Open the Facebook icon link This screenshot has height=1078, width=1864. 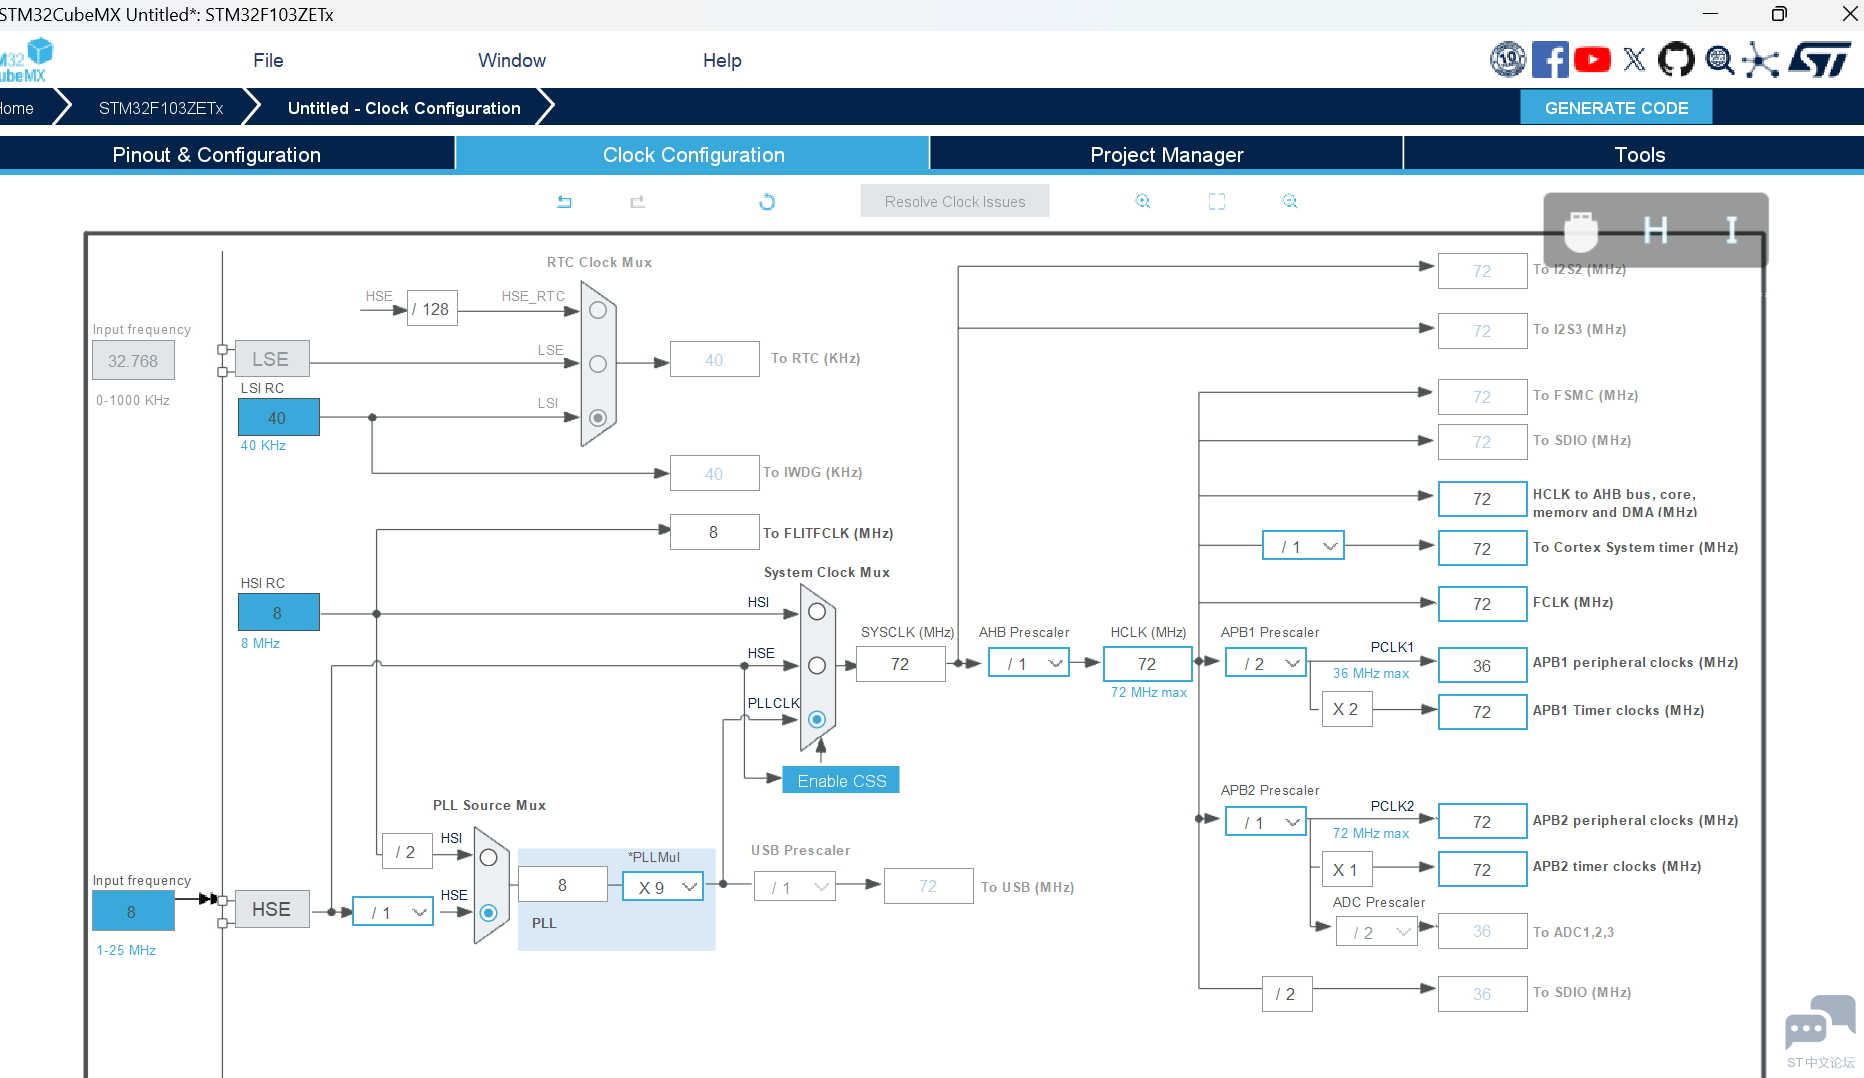click(x=1550, y=60)
